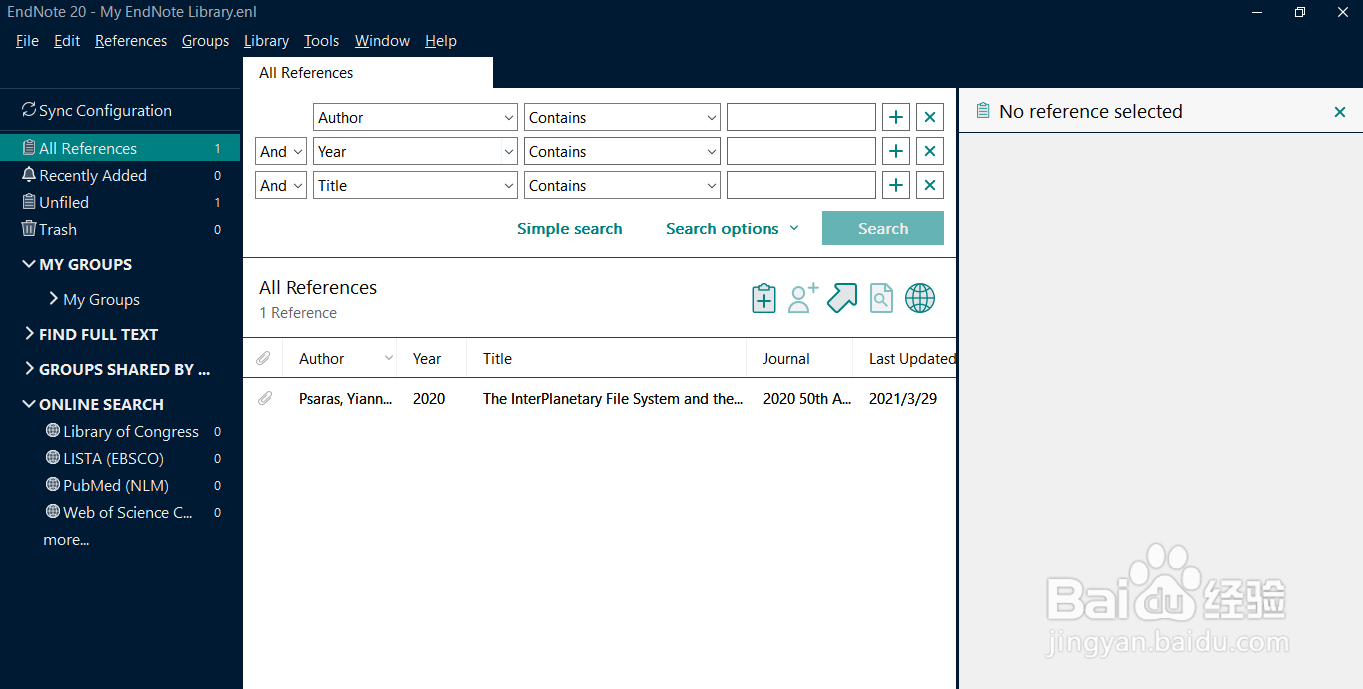Click the globe icon beside PubMed (NLM)
Screen dimensions: 1363x689
[x=53, y=485]
